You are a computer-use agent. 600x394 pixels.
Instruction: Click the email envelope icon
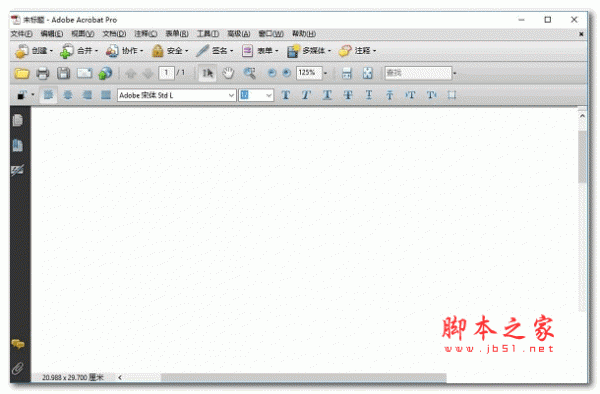coord(84,73)
